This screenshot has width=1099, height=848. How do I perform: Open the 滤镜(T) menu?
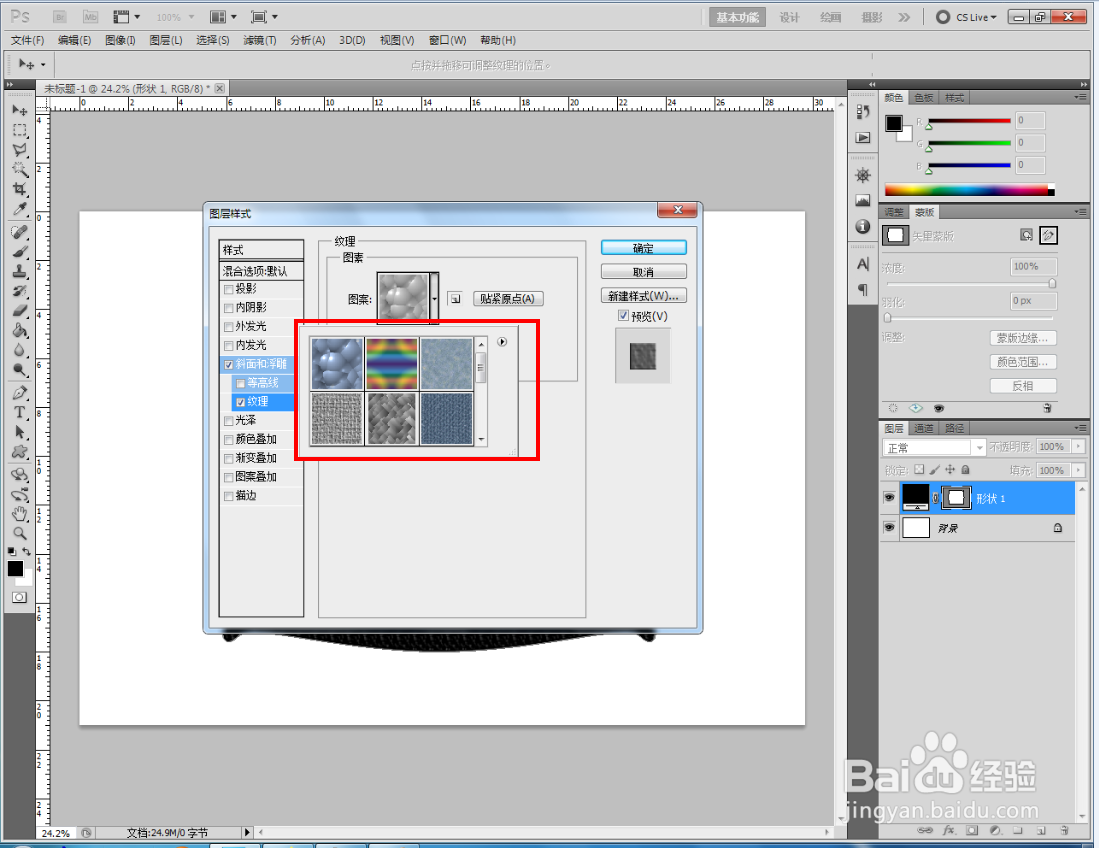(259, 40)
